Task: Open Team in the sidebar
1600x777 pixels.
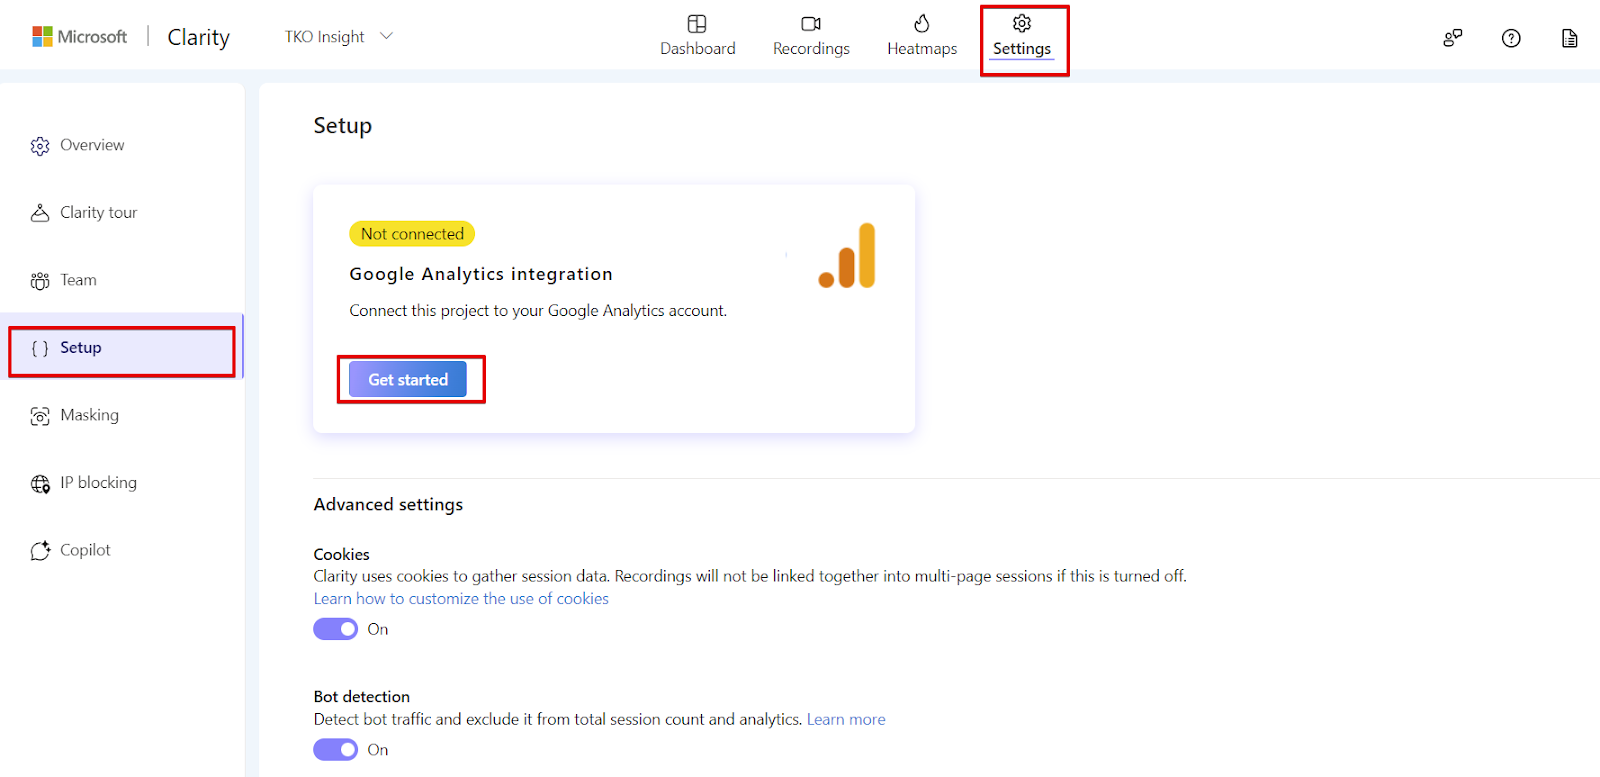Action: tap(78, 280)
